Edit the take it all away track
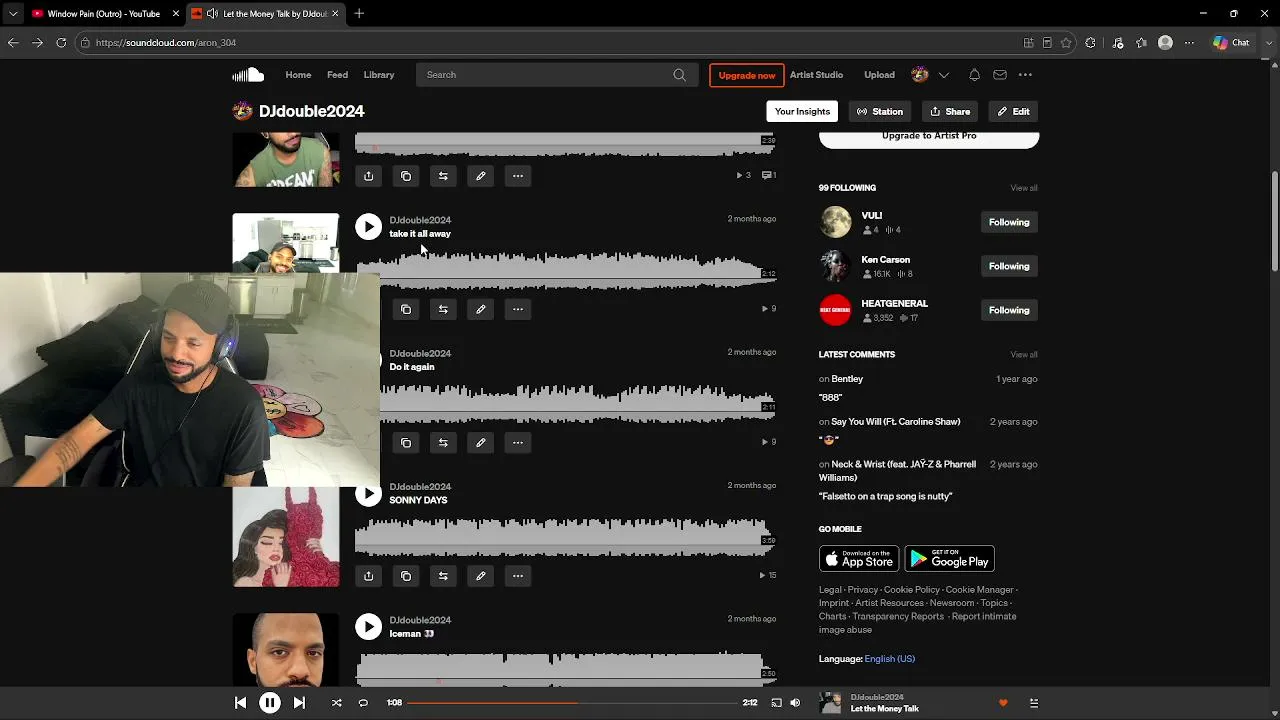 [481, 309]
